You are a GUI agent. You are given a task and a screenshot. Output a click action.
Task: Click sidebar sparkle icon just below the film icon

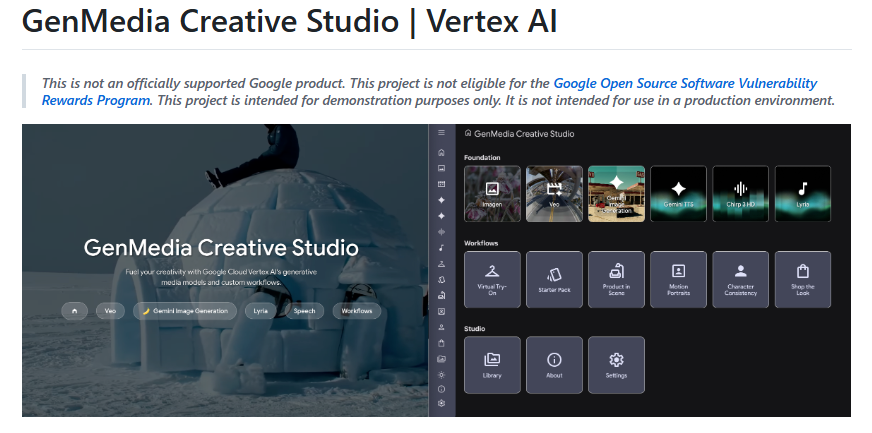pos(441,200)
